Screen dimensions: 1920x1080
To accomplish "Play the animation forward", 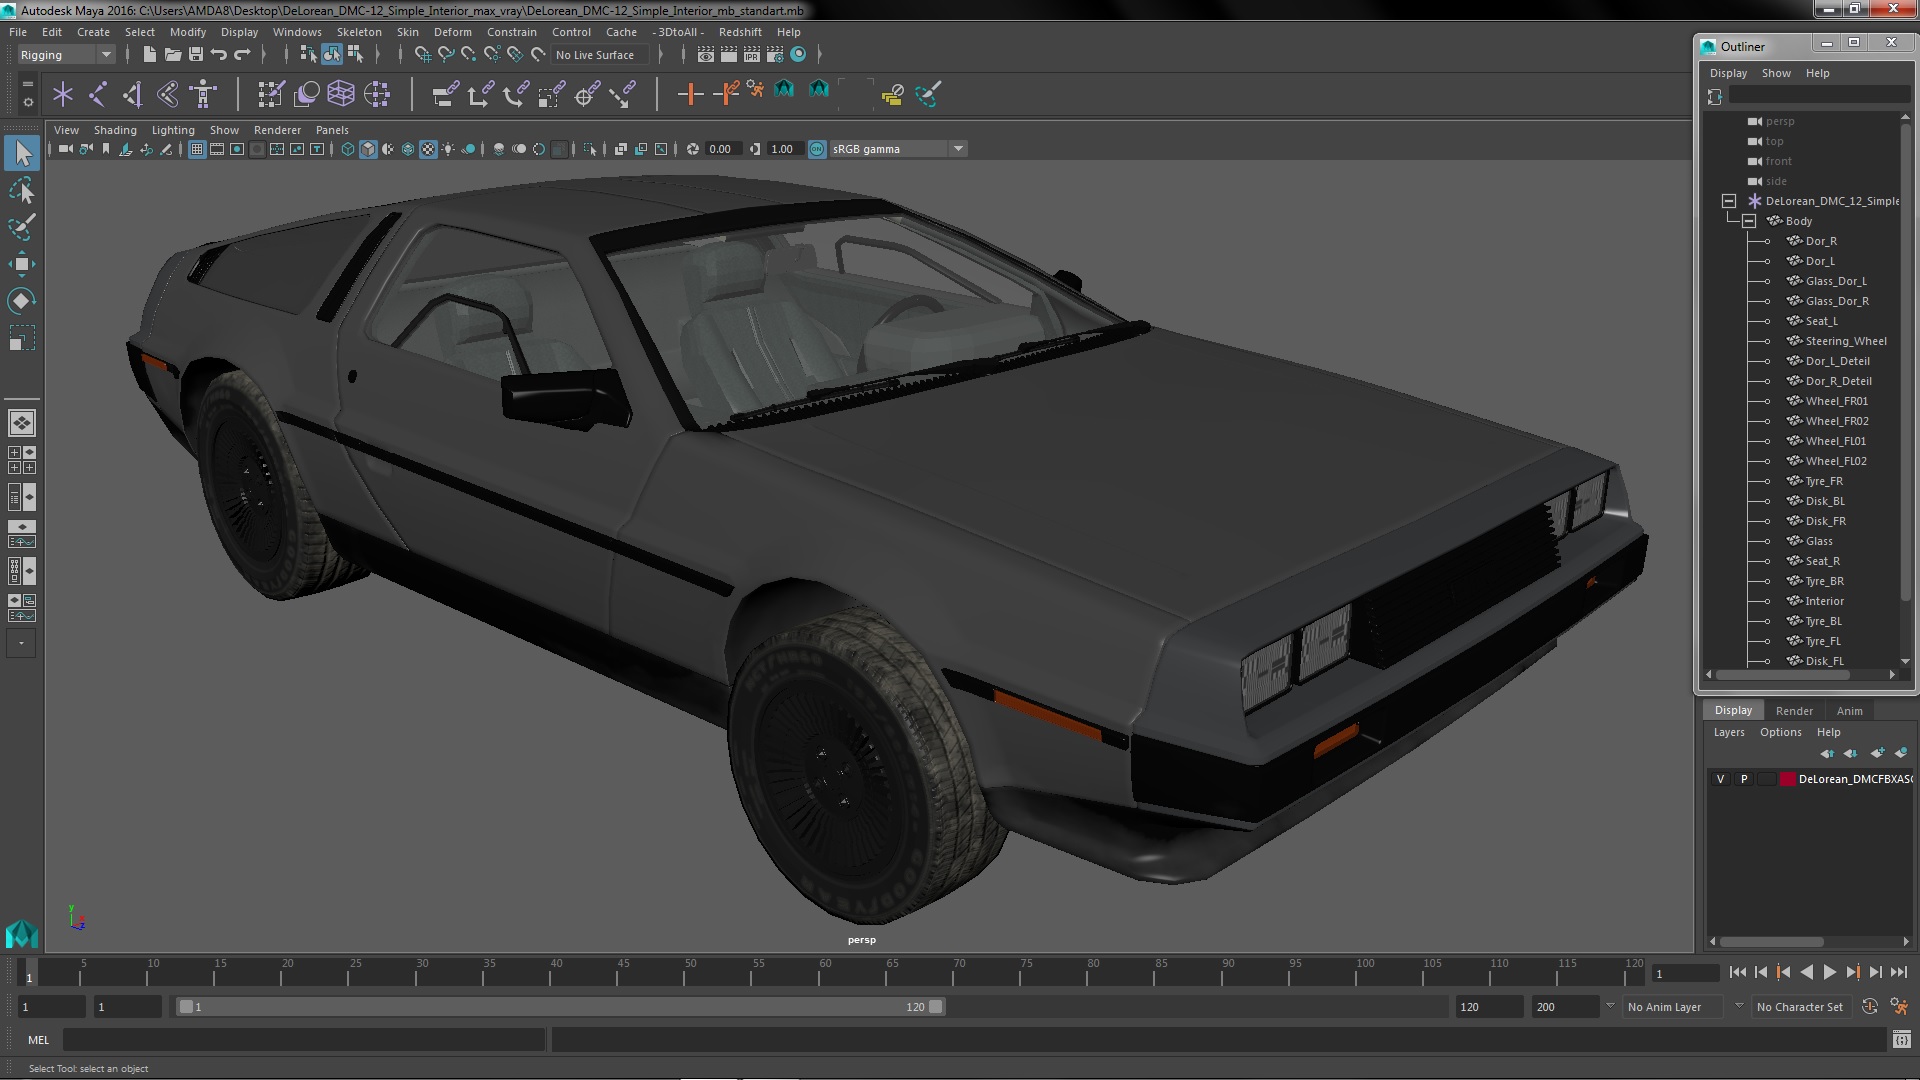I will click(x=1829, y=972).
